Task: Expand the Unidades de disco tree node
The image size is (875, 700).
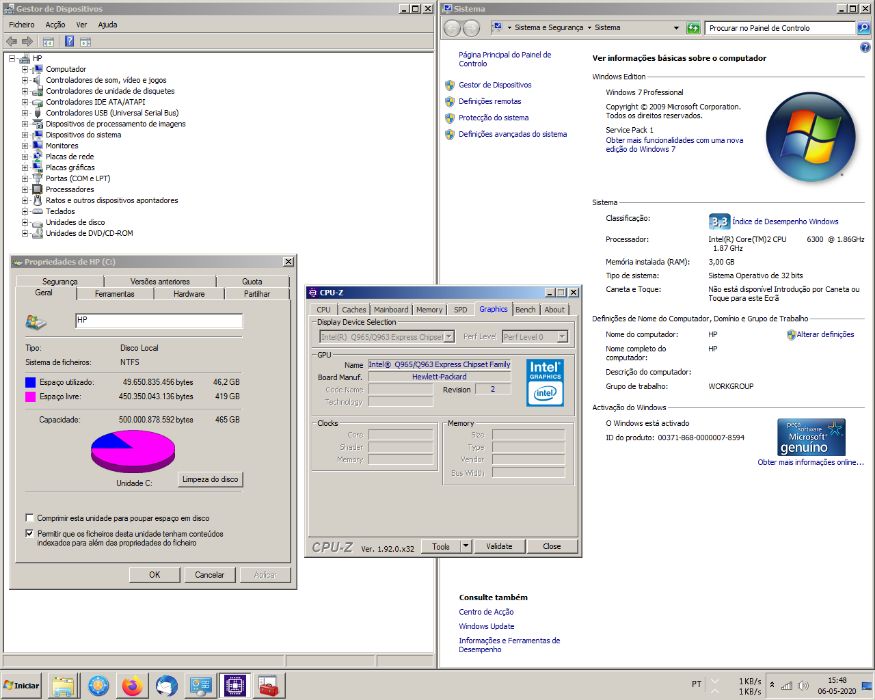Action: point(25,222)
